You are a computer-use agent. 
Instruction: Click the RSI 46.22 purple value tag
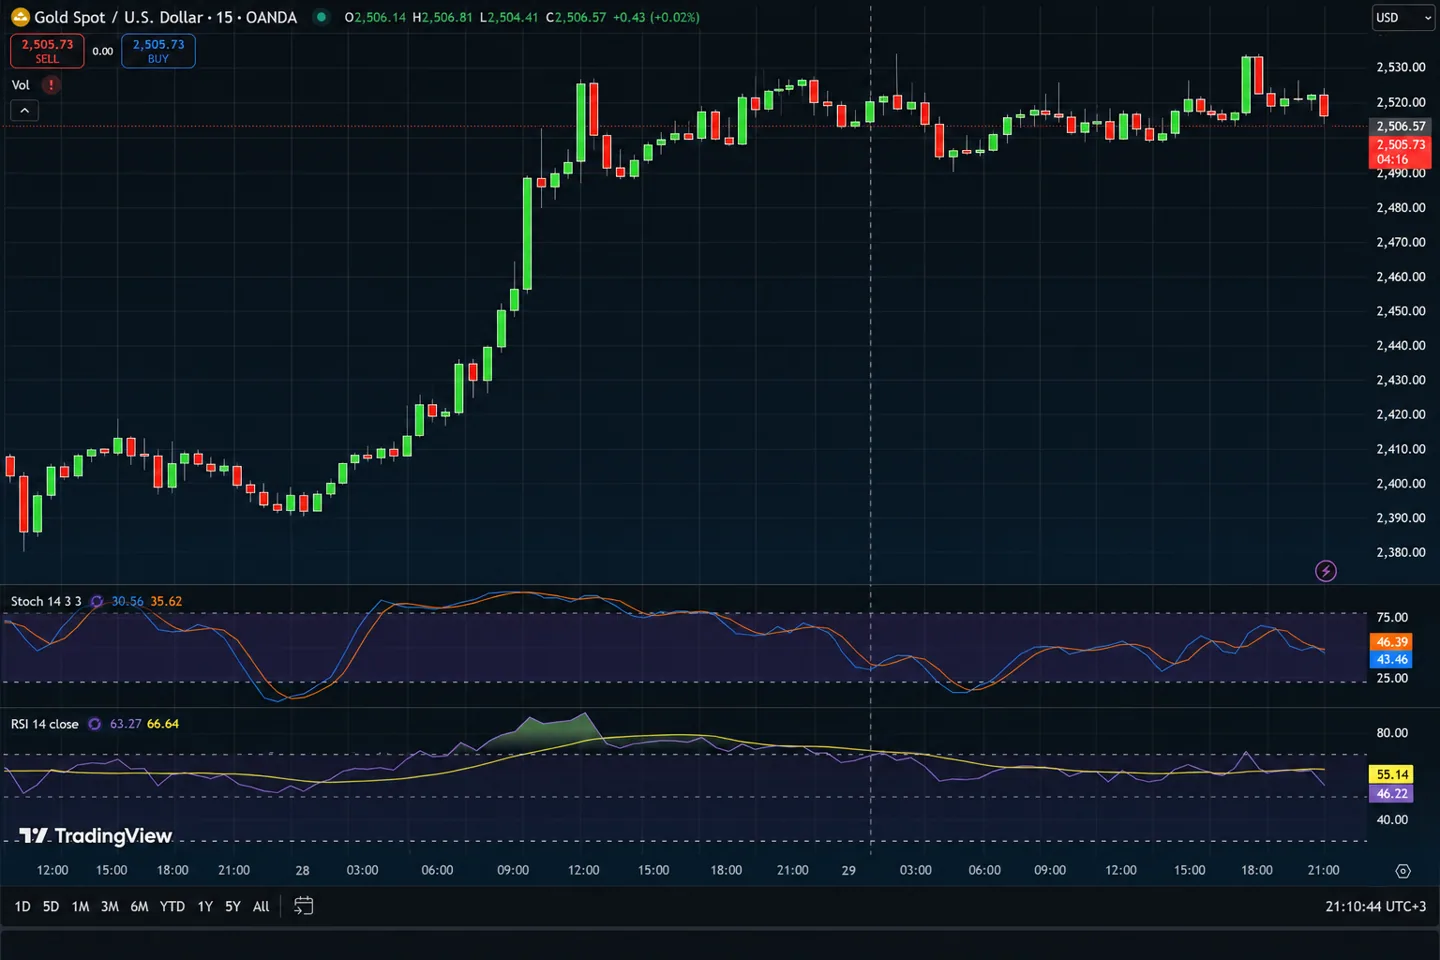click(x=1391, y=793)
